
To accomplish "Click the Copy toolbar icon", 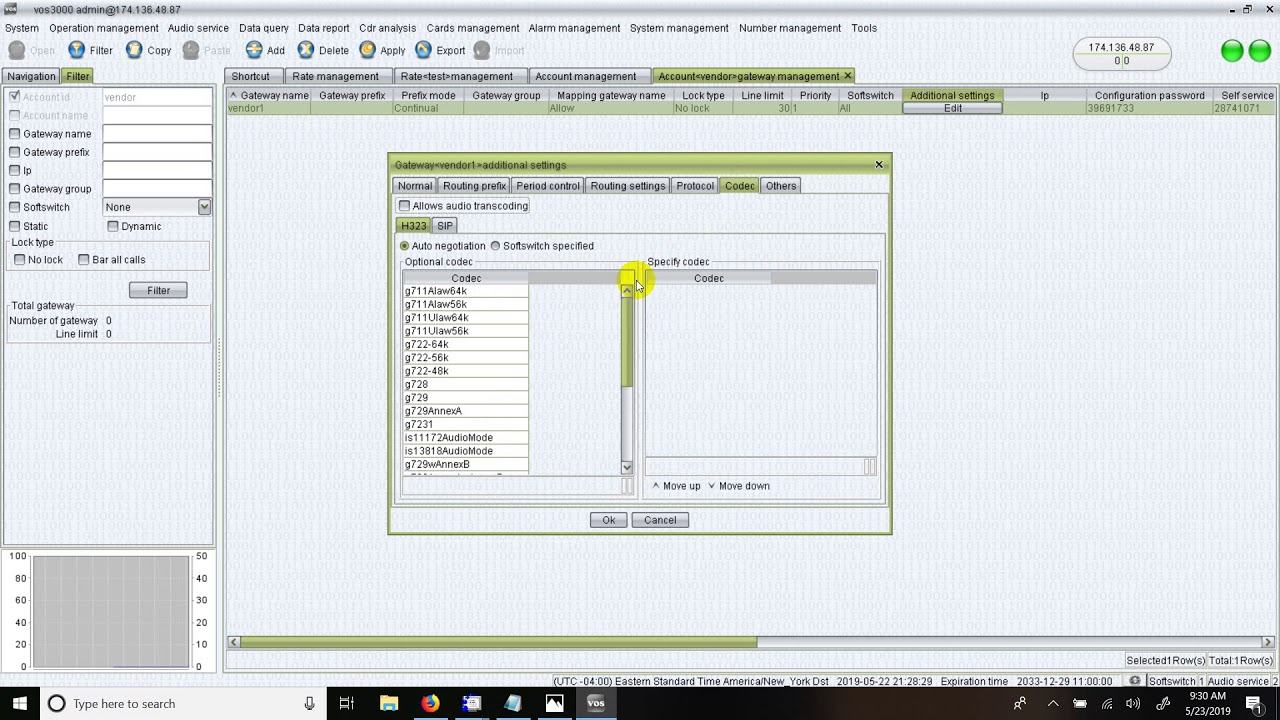I will (134, 50).
